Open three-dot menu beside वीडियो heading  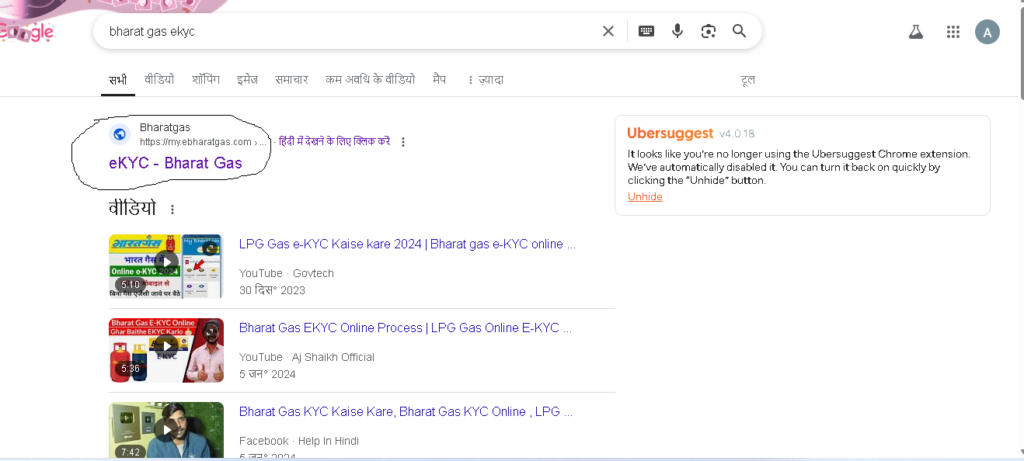click(172, 210)
